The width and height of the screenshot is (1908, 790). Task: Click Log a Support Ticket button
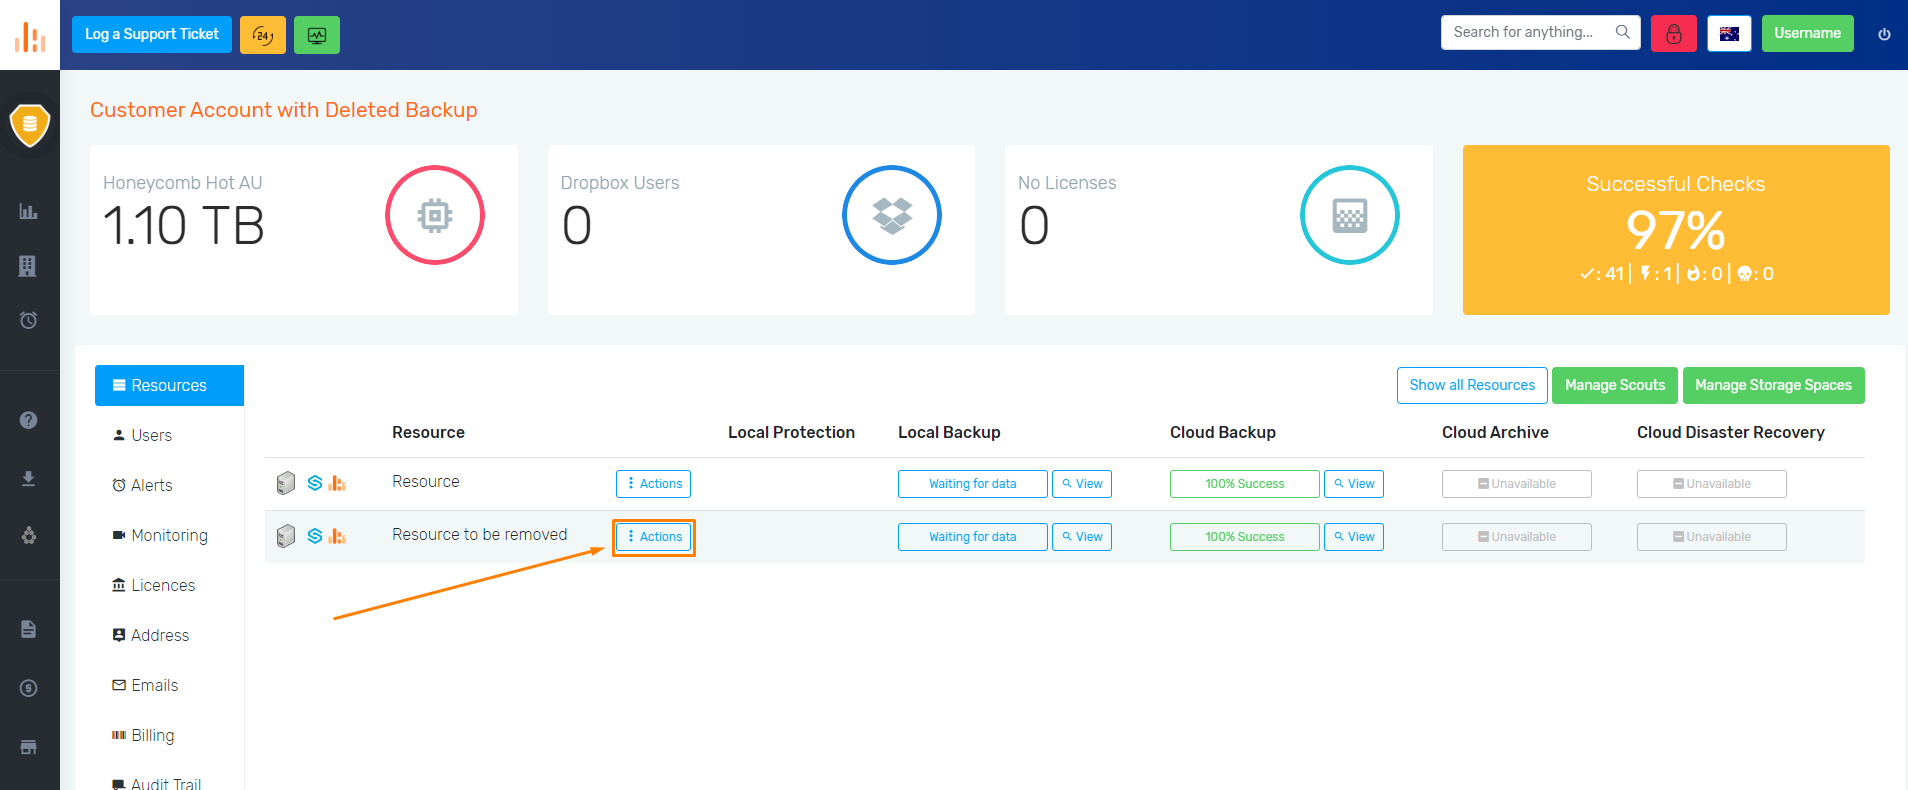point(152,35)
